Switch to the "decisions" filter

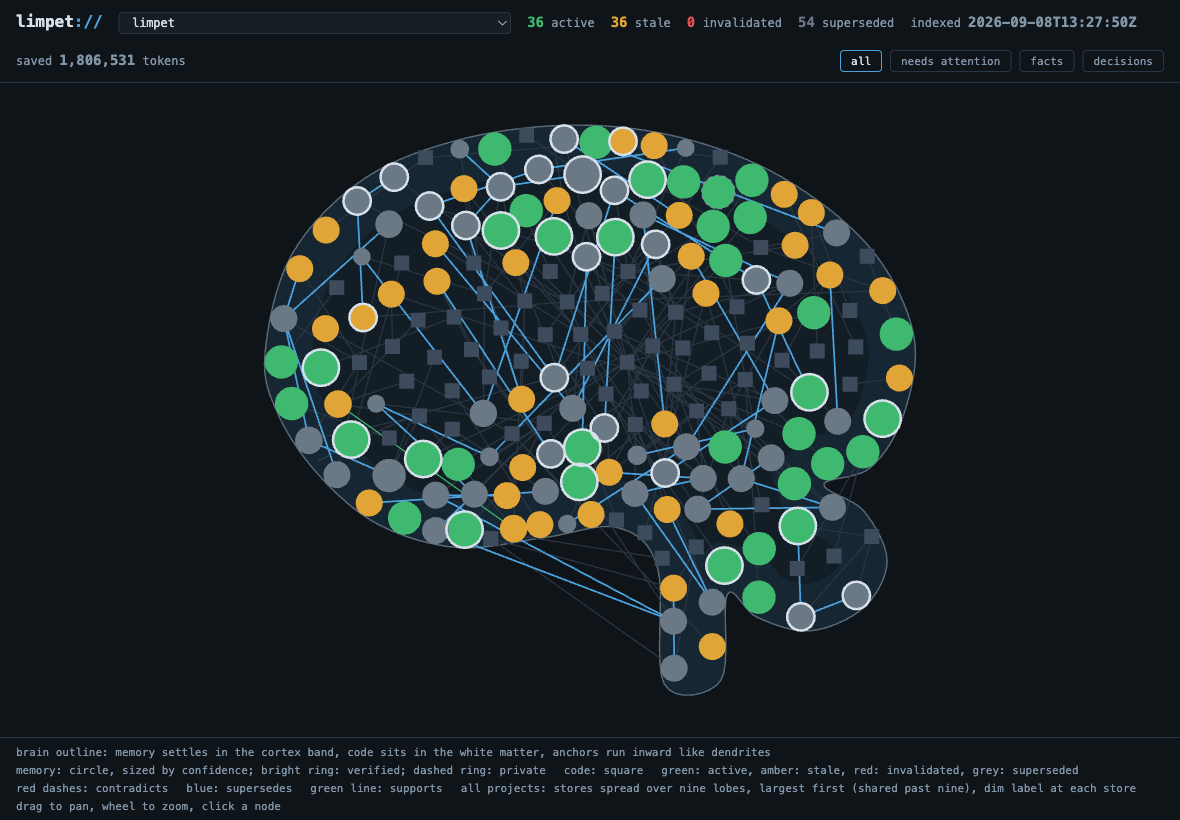pos(1123,61)
